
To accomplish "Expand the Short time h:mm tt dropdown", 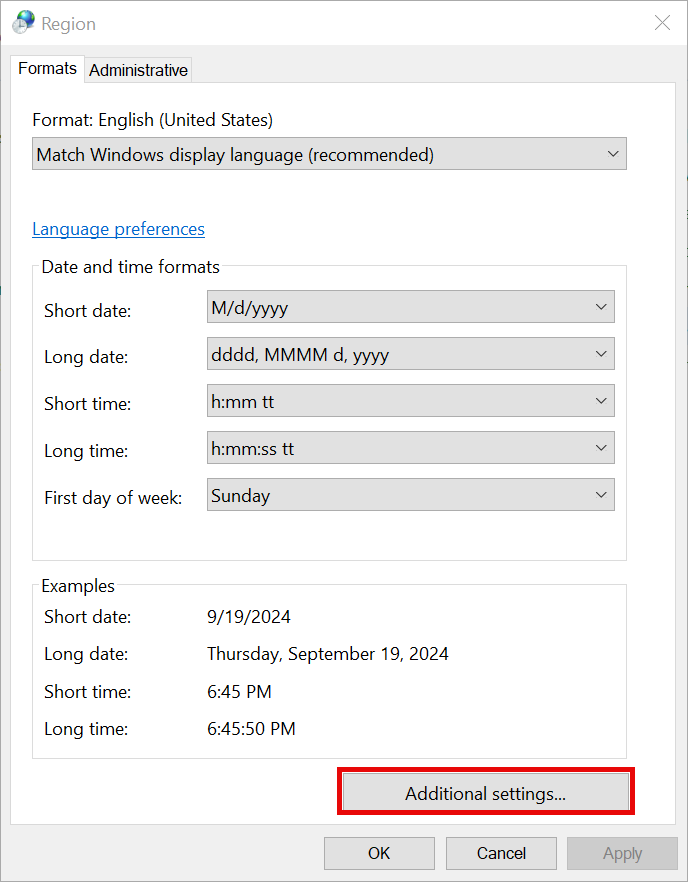I will [x=410, y=402].
